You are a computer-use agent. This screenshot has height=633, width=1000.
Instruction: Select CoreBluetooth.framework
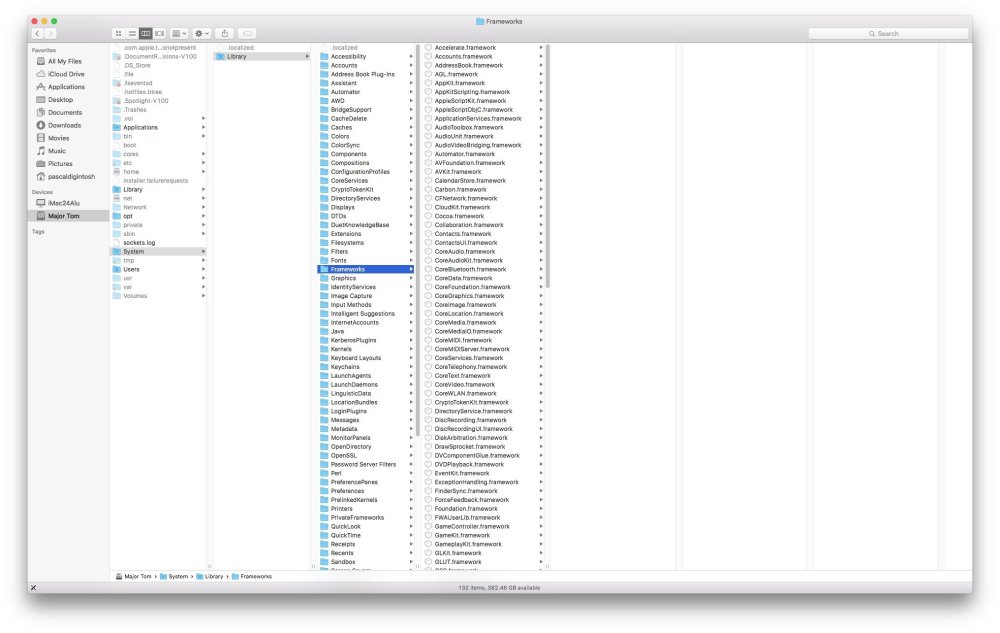(x=483, y=269)
